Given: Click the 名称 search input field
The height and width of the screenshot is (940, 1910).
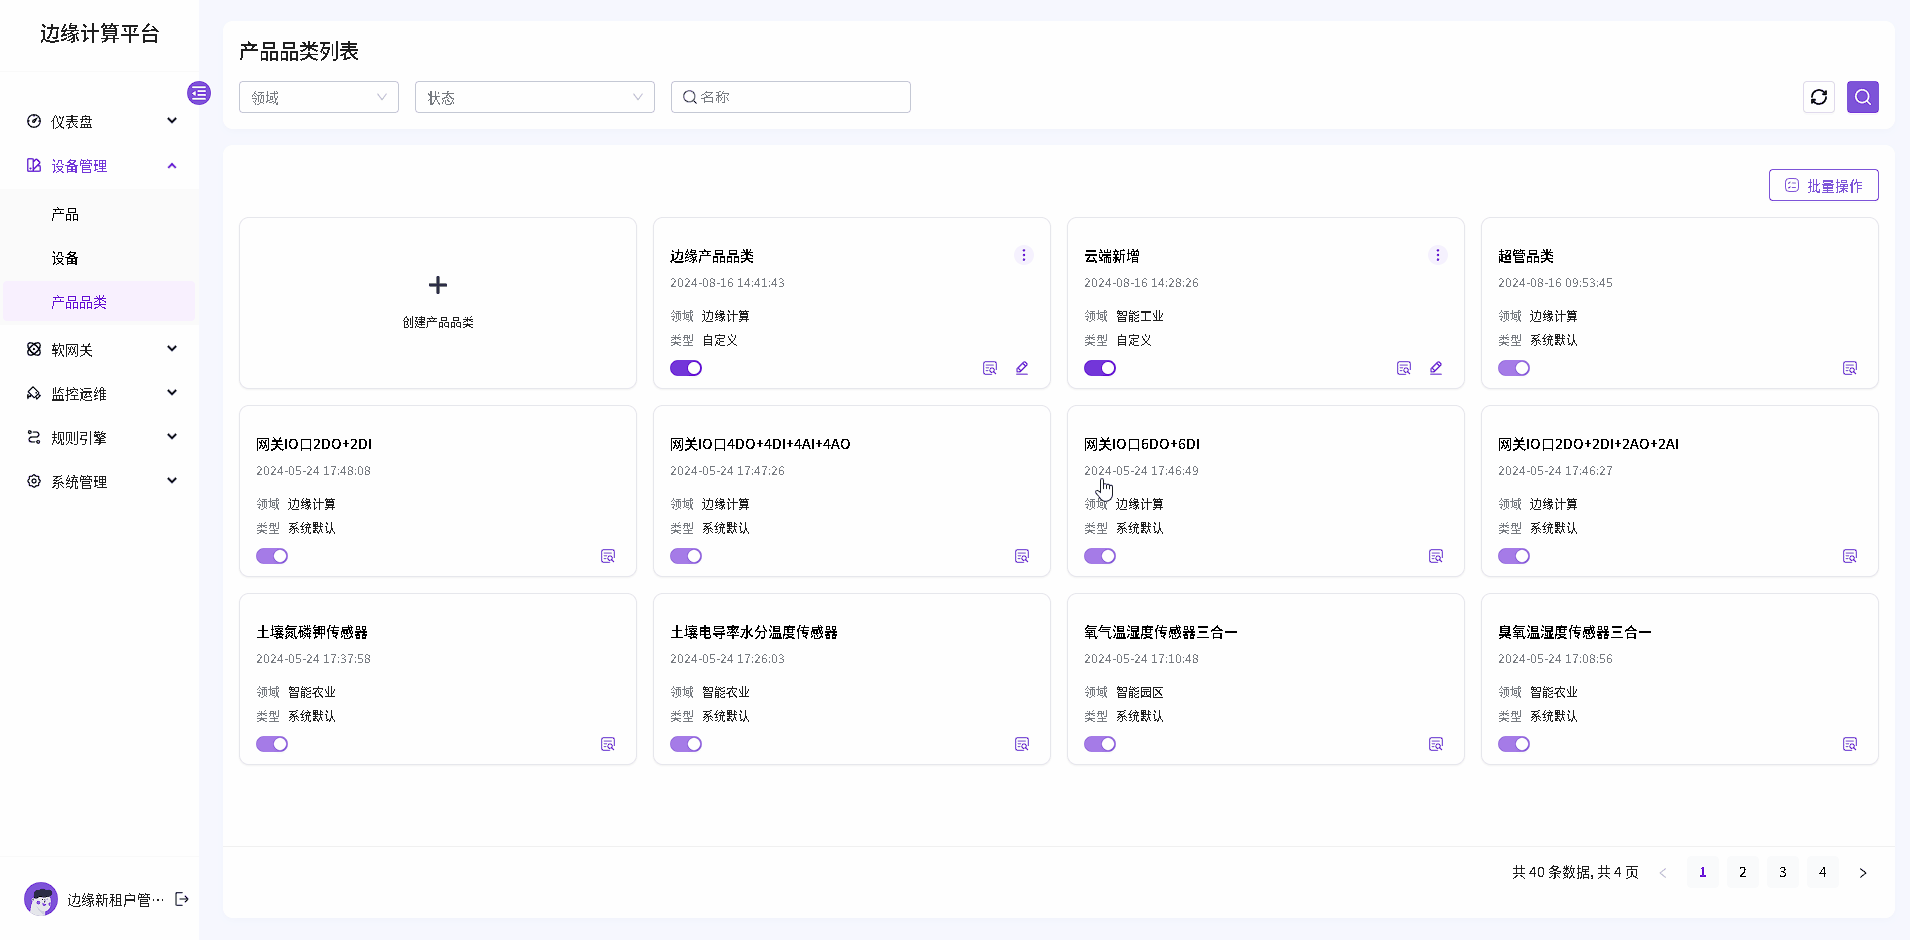Looking at the screenshot, I should pyautogui.click(x=800, y=97).
